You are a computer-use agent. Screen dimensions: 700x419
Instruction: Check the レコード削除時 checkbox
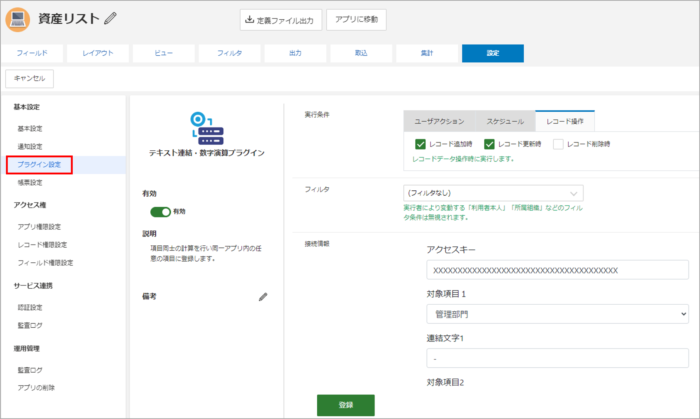pyautogui.click(x=558, y=144)
